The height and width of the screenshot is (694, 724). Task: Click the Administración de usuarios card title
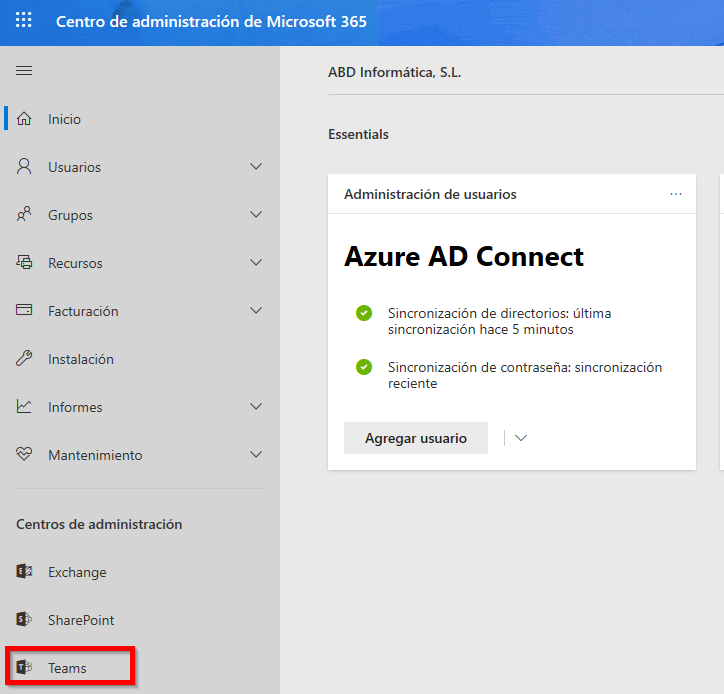coord(430,194)
